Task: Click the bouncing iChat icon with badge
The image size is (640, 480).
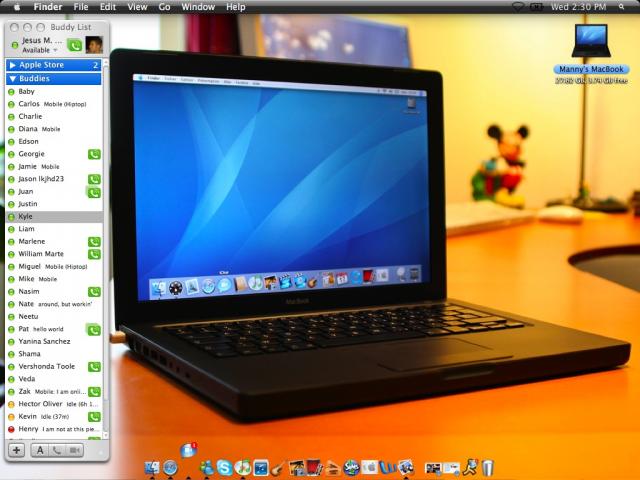Action: coord(188,450)
